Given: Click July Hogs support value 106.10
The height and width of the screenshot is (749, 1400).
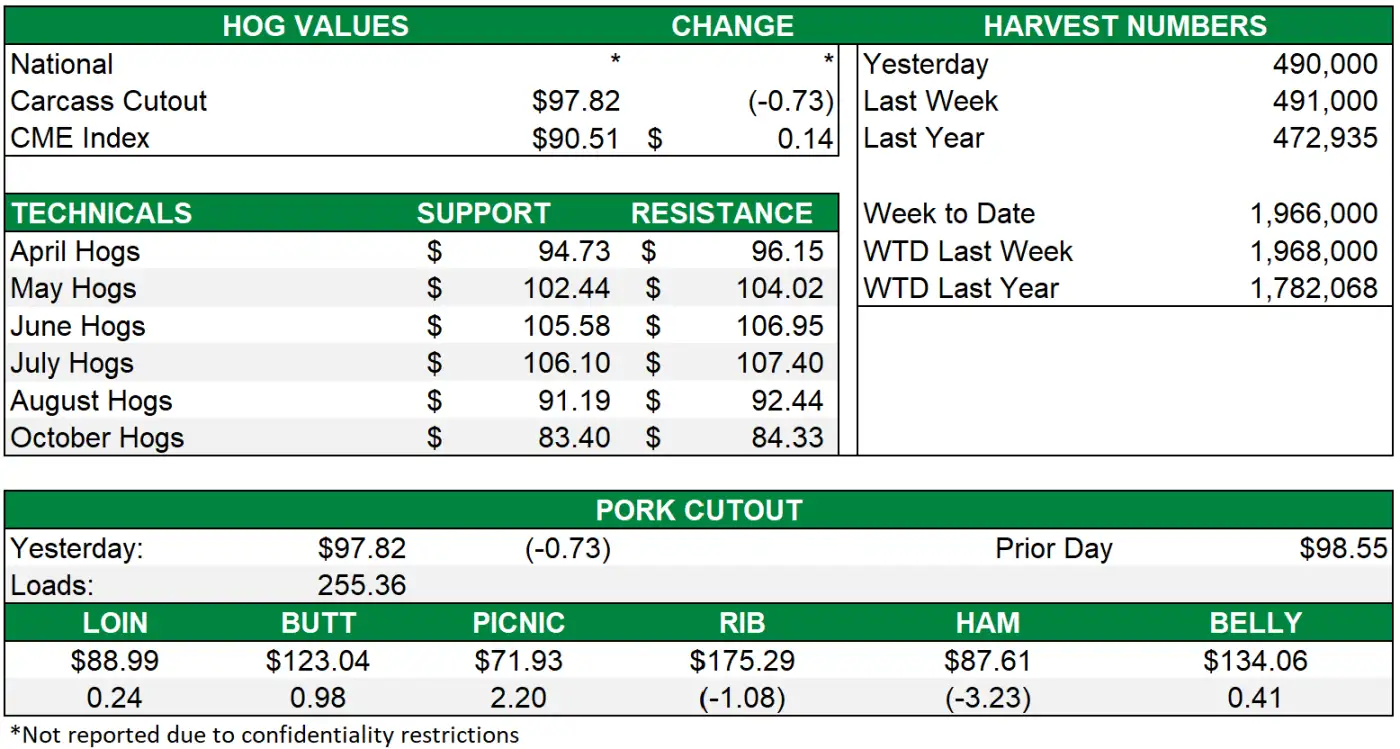Looking at the screenshot, I should [566, 363].
